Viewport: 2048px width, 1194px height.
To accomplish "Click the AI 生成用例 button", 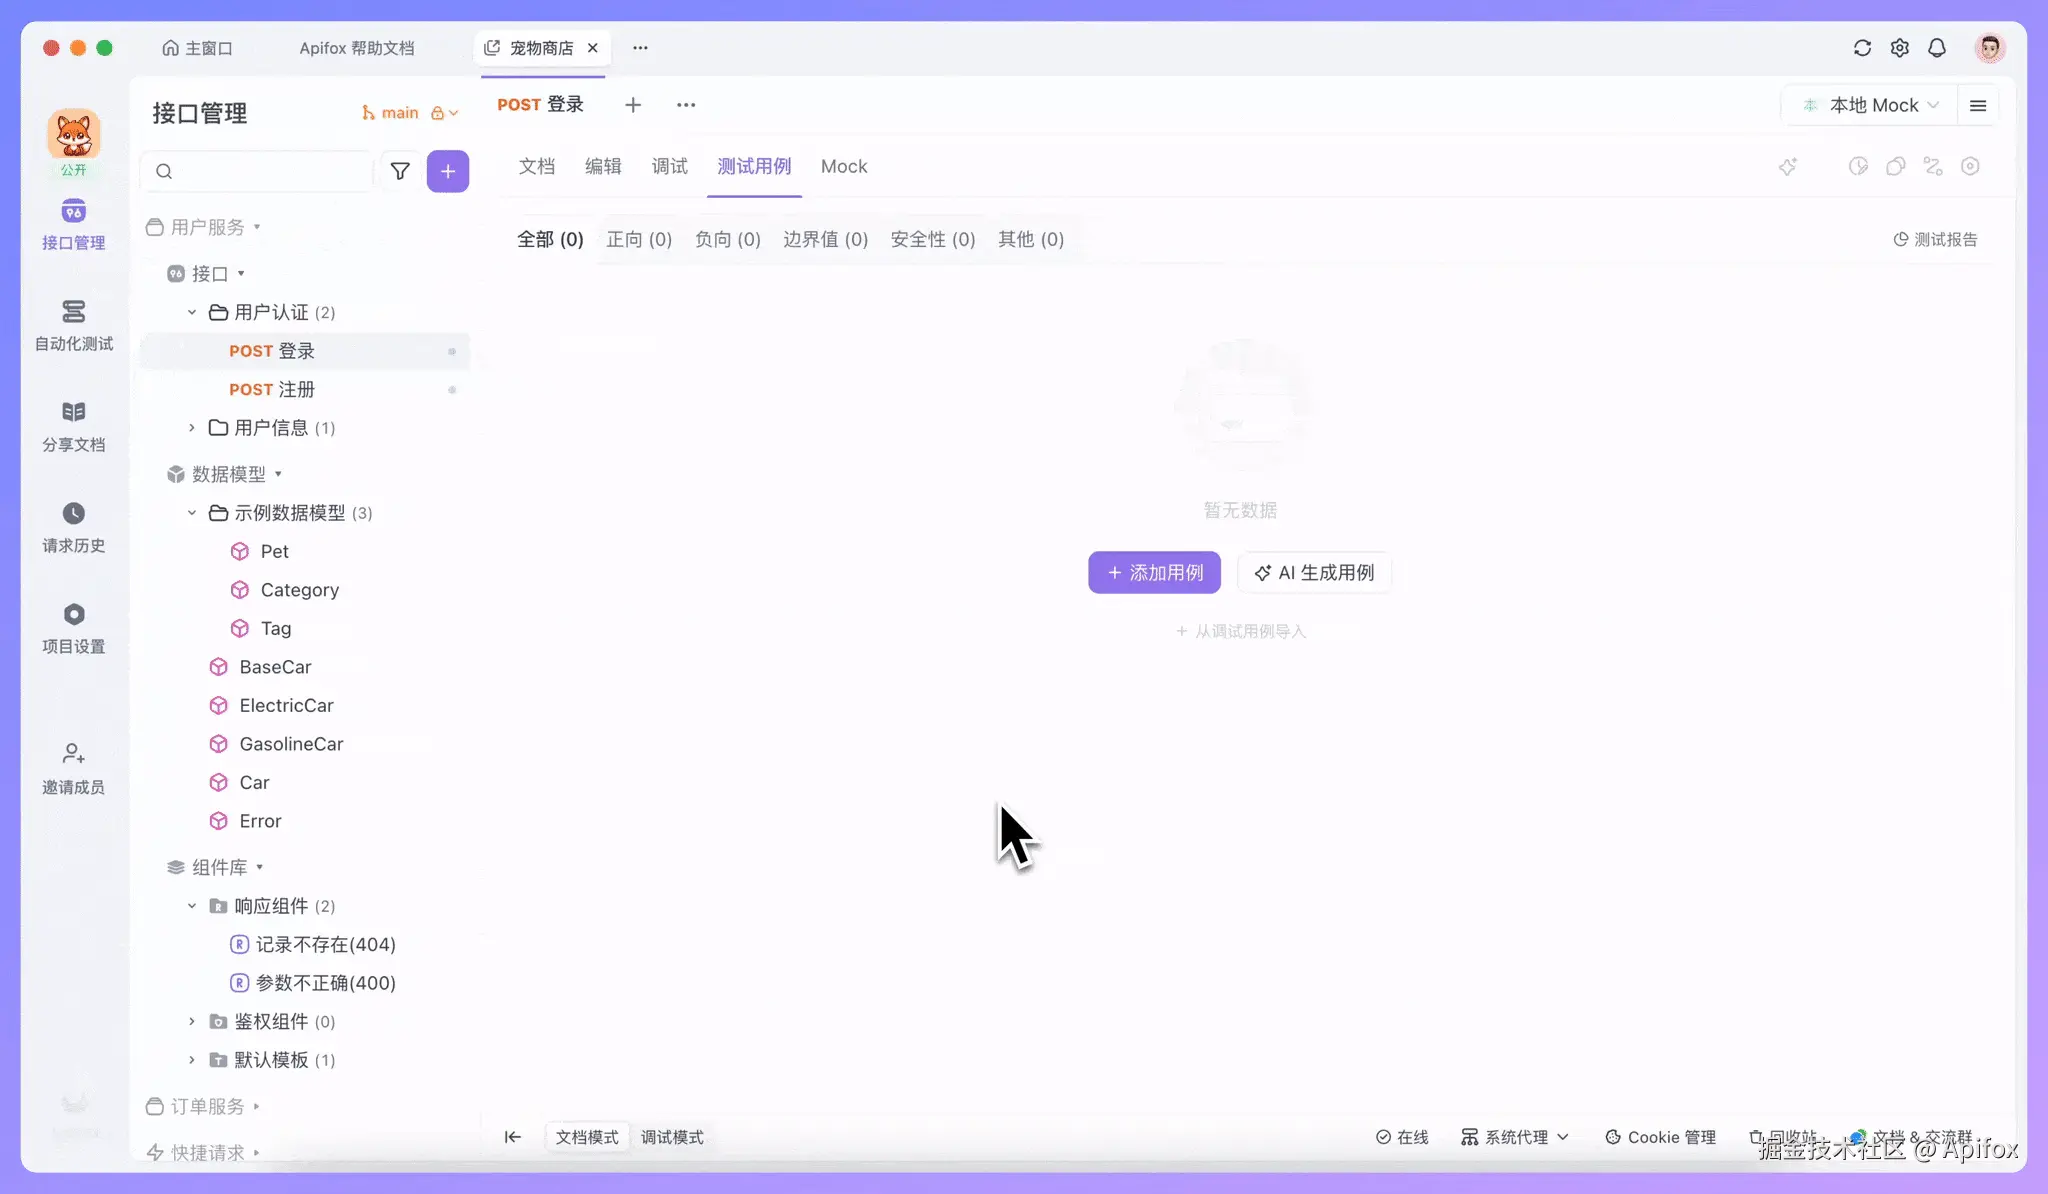I will [1314, 573].
